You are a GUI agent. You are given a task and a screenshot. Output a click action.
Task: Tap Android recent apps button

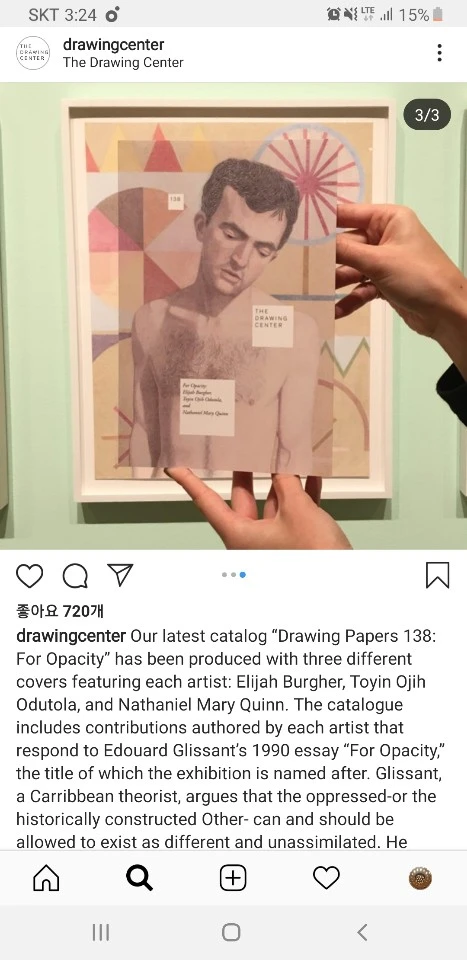click(x=100, y=932)
